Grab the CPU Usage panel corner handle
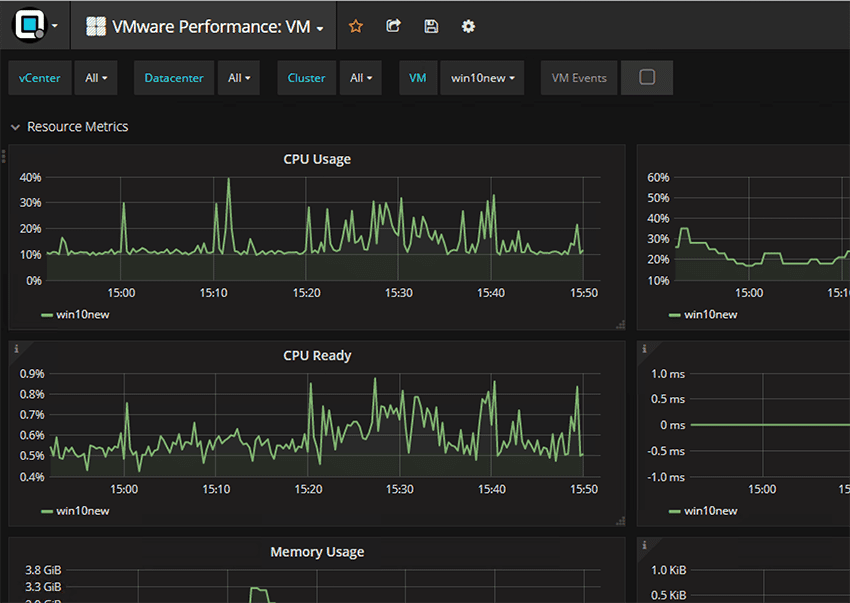Image resolution: width=850 pixels, height=603 pixels. pos(621,325)
